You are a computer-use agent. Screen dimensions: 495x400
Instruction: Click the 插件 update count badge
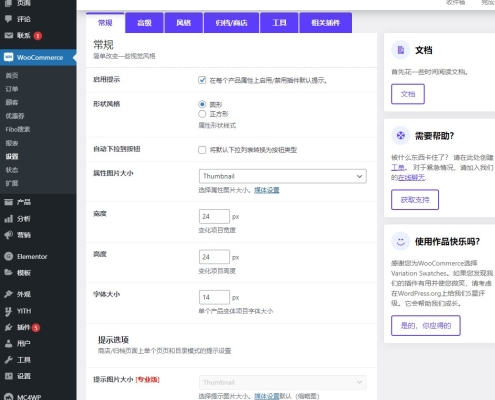[36, 328]
